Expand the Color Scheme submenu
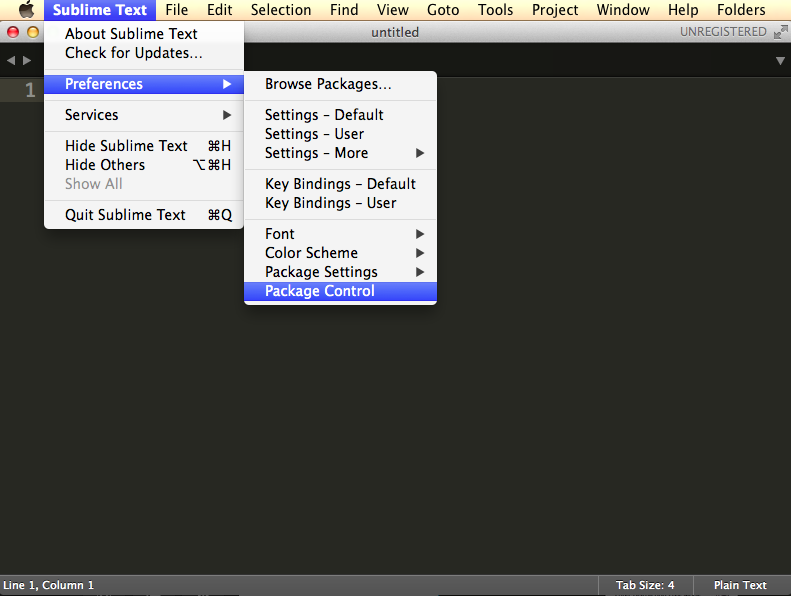 point(341,253)
